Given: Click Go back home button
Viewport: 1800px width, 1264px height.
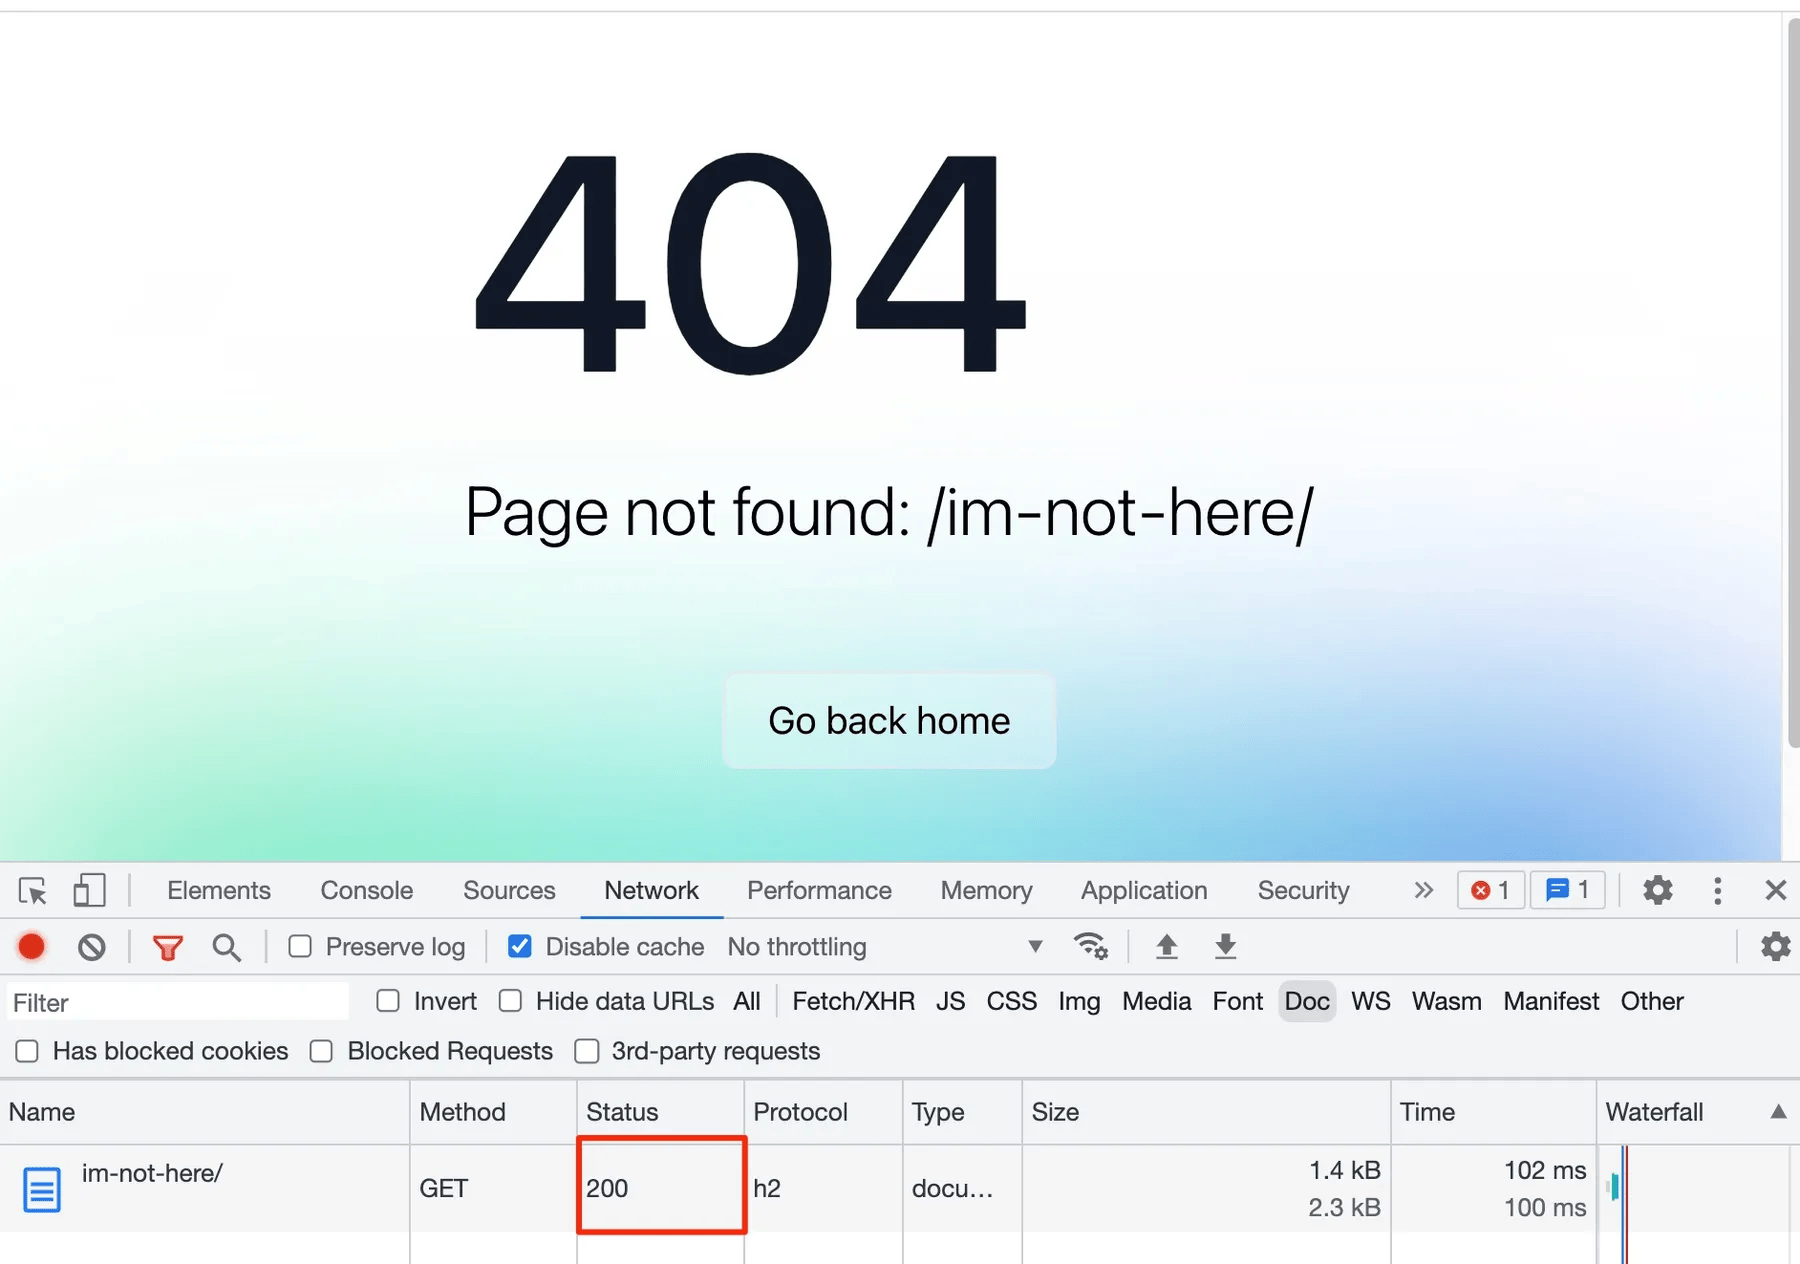Looking at the screenshot, I should 889,721.
